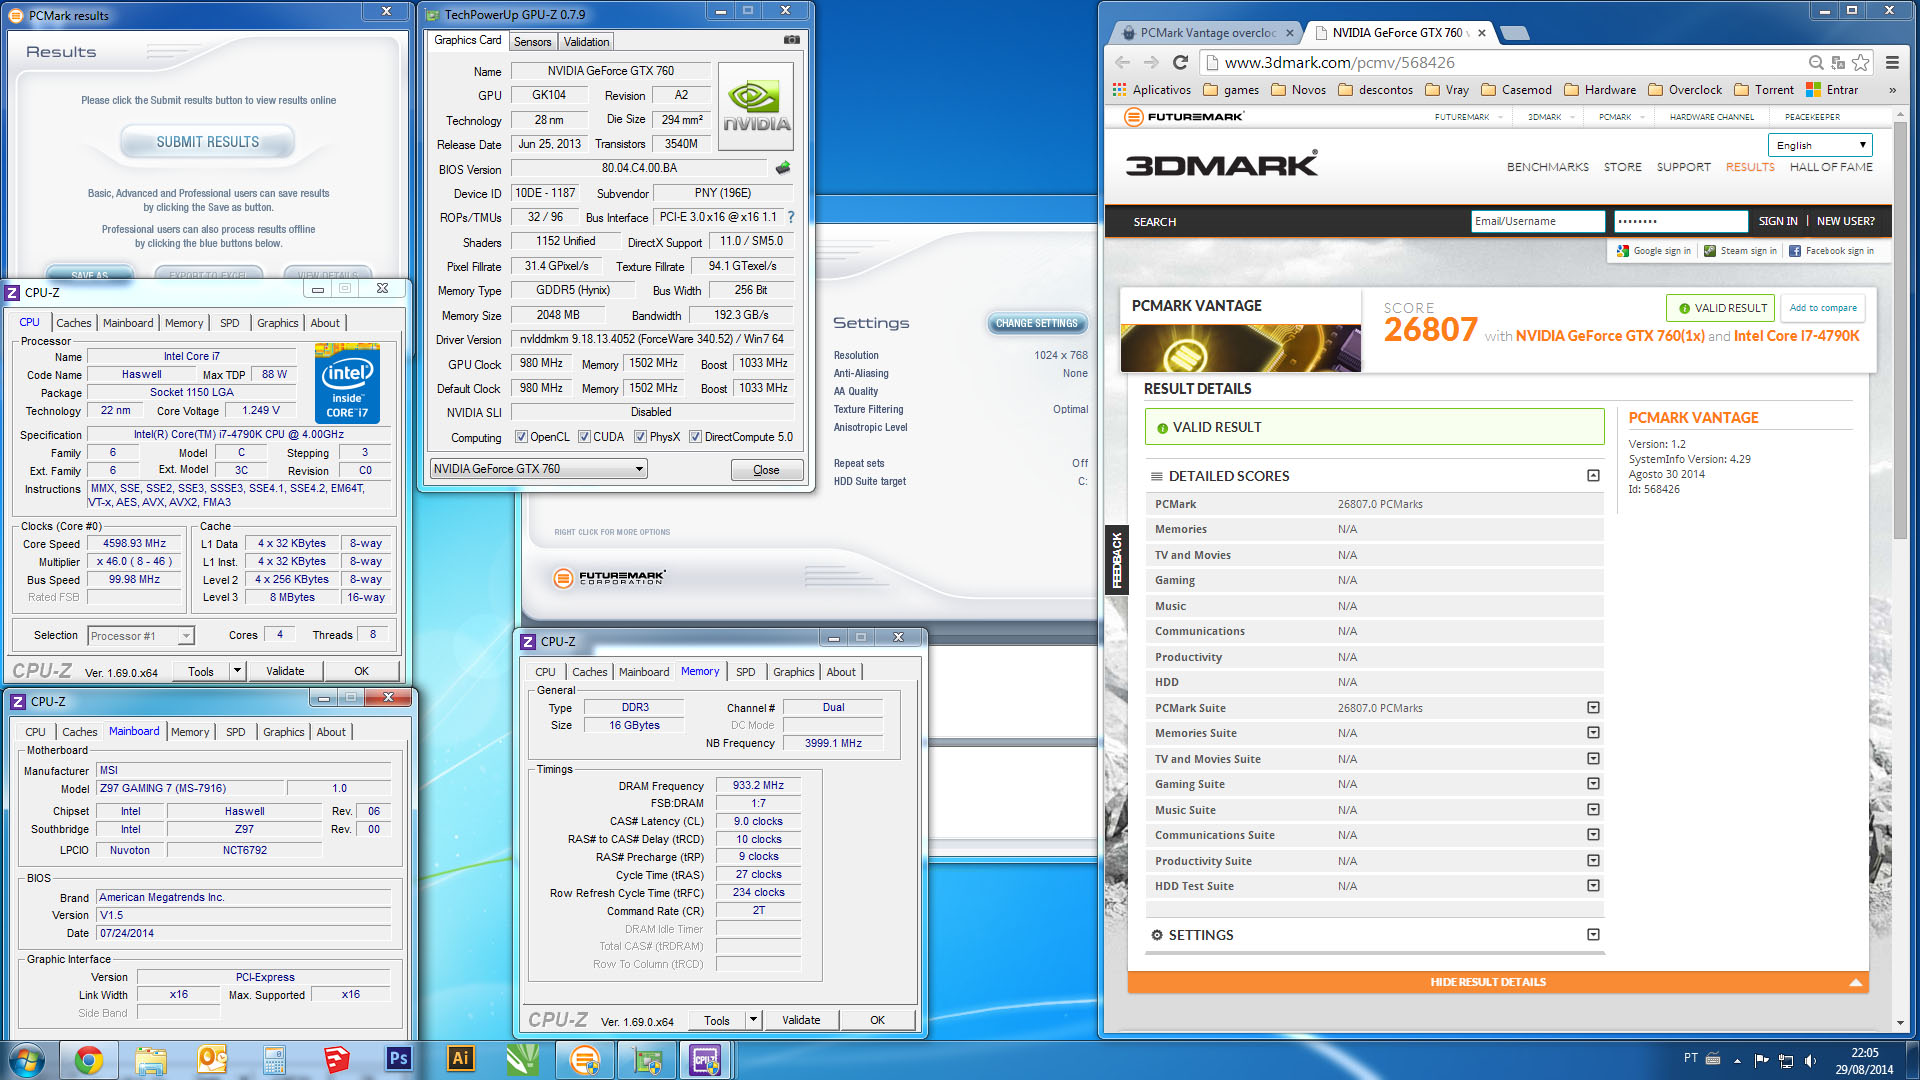Switch to the Sensors tab in GPU-Z
The height and width of the screenshot is (1080, 1920).
(532, 42)
